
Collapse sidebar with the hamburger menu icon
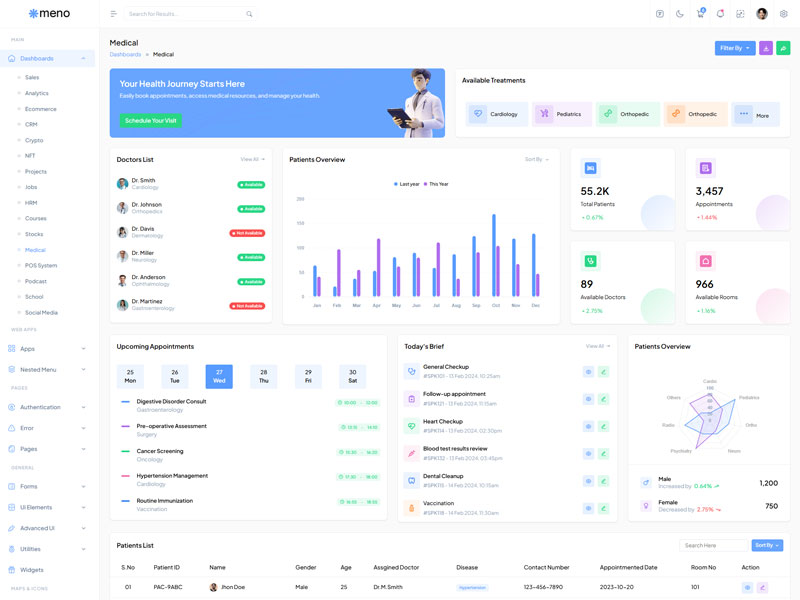pos(113,14)
